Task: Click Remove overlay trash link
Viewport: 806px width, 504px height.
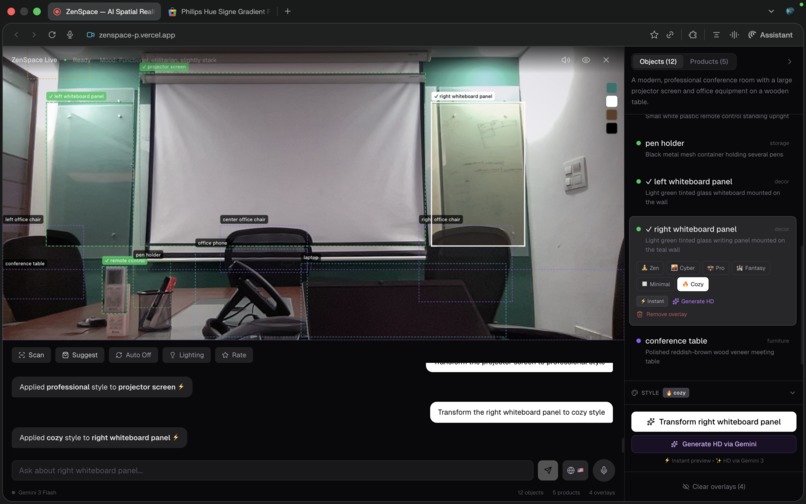Action: 662,314
